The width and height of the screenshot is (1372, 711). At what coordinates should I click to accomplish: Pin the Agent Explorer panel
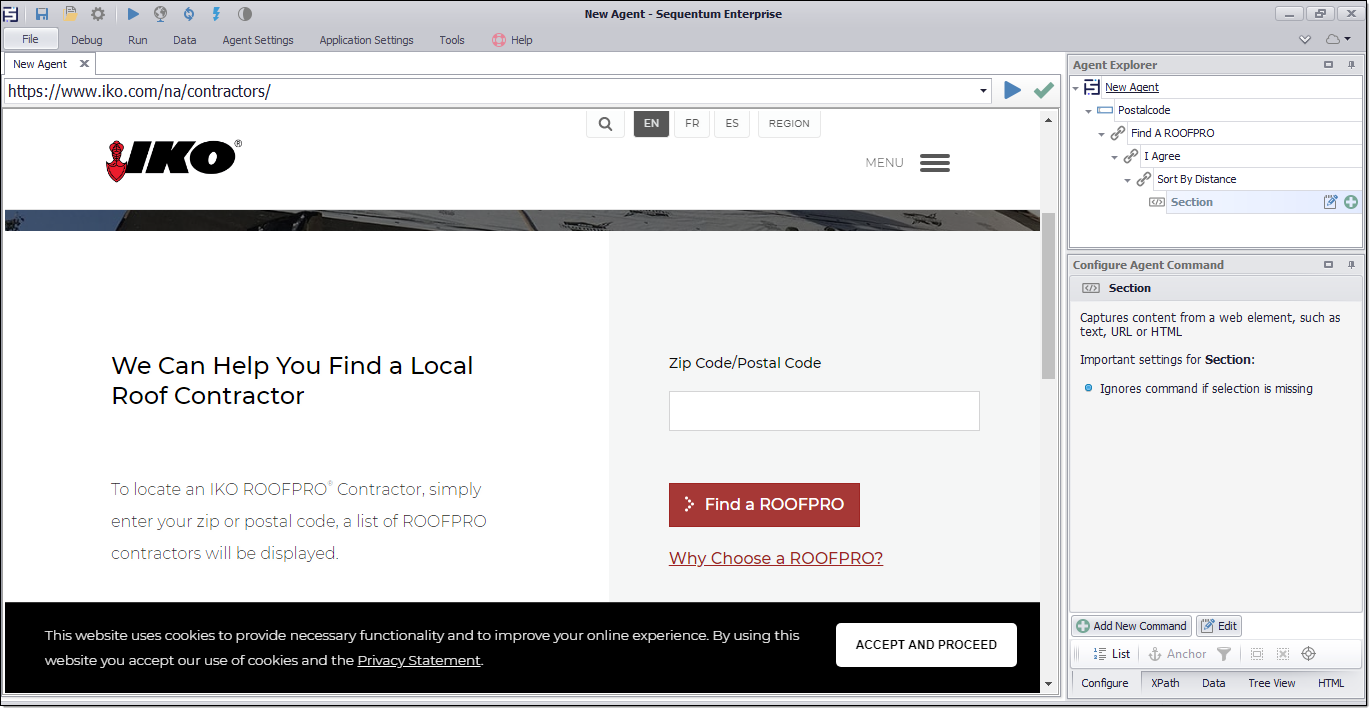pyautogui.click(x=1351, y=65)
